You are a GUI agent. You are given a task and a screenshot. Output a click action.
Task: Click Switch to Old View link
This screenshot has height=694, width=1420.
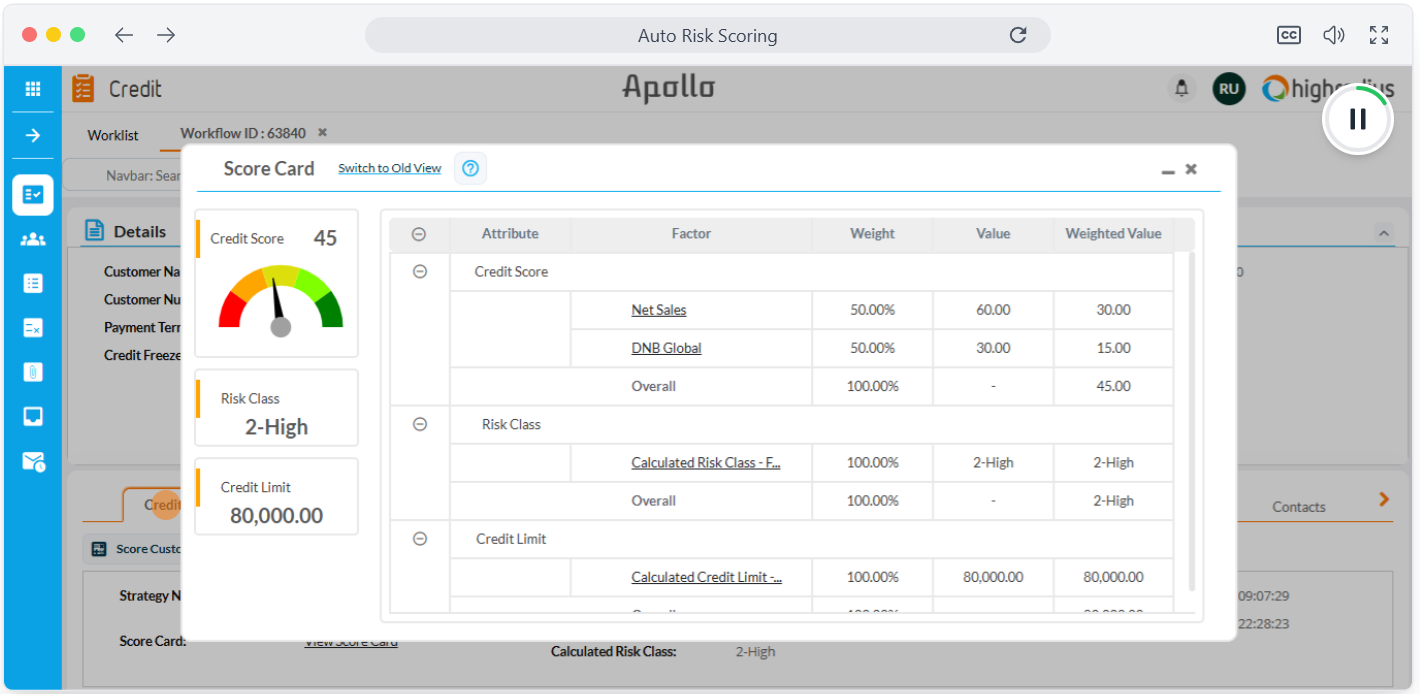click(x=389, y=168)
